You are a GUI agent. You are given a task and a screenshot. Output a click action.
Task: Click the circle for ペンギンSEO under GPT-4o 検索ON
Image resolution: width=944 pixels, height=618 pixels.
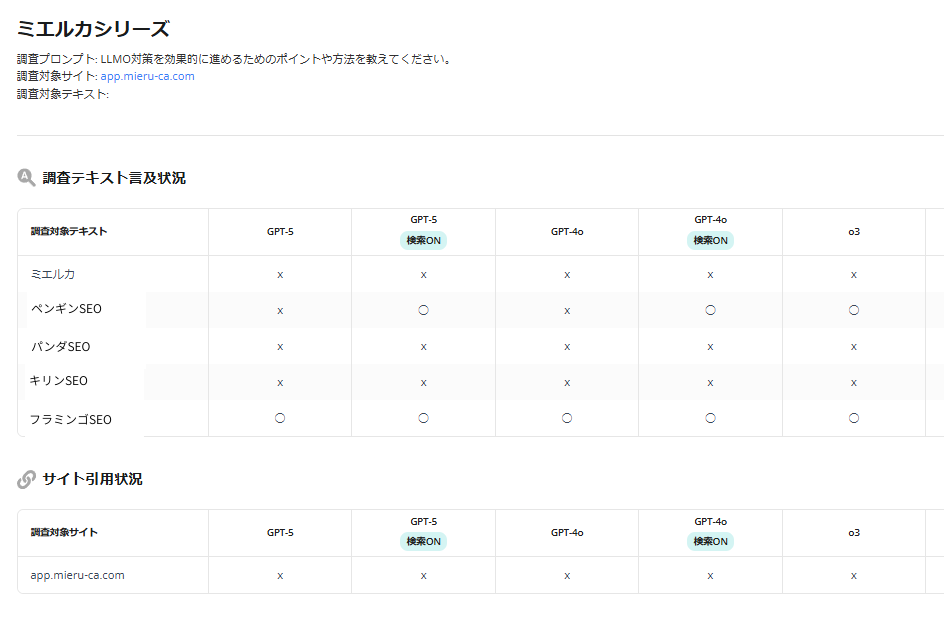click(x=710, y=310)
